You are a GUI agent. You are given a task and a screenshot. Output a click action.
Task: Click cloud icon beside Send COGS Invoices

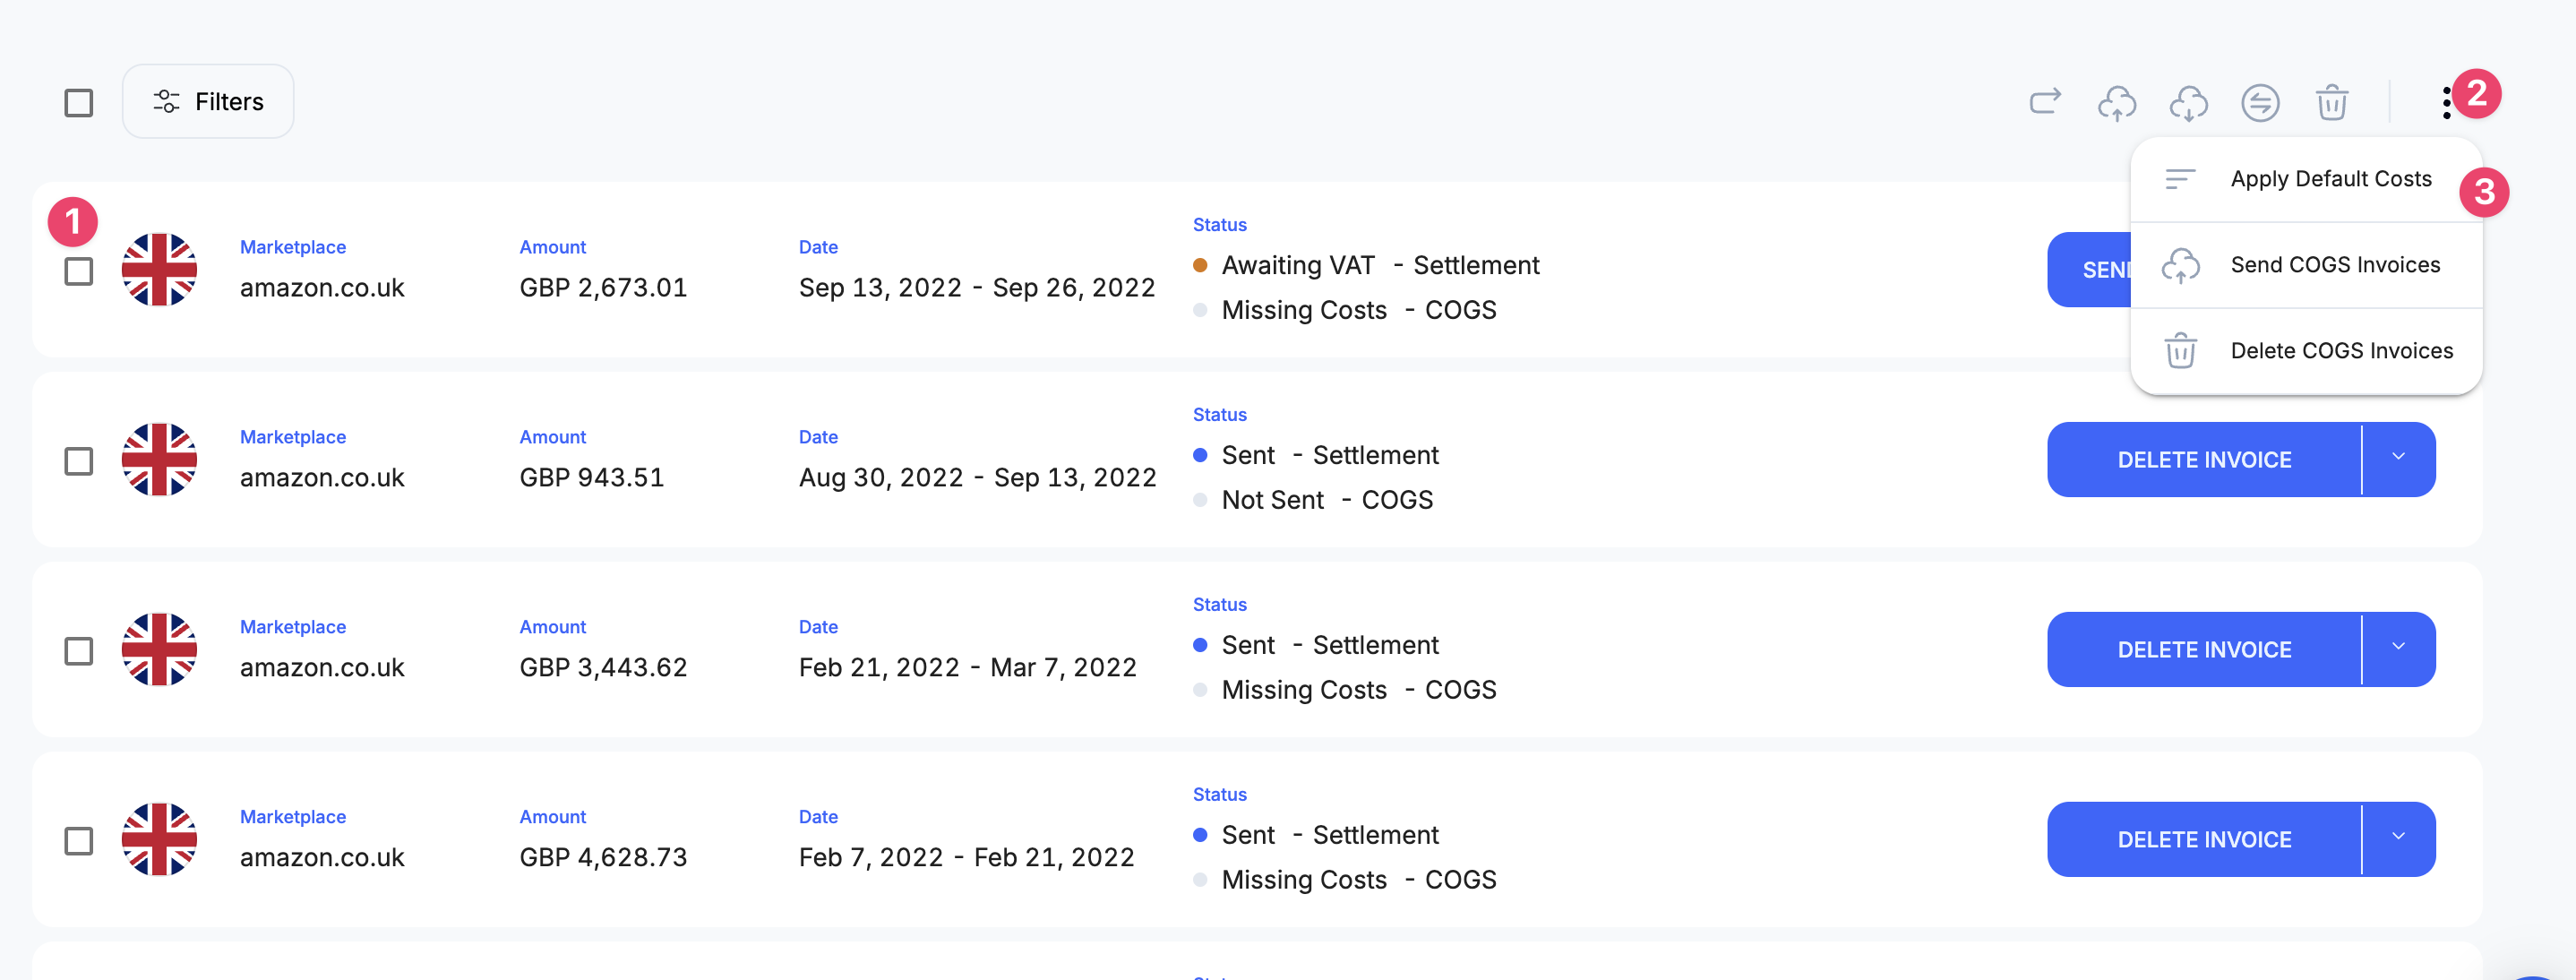[2180, 265]
